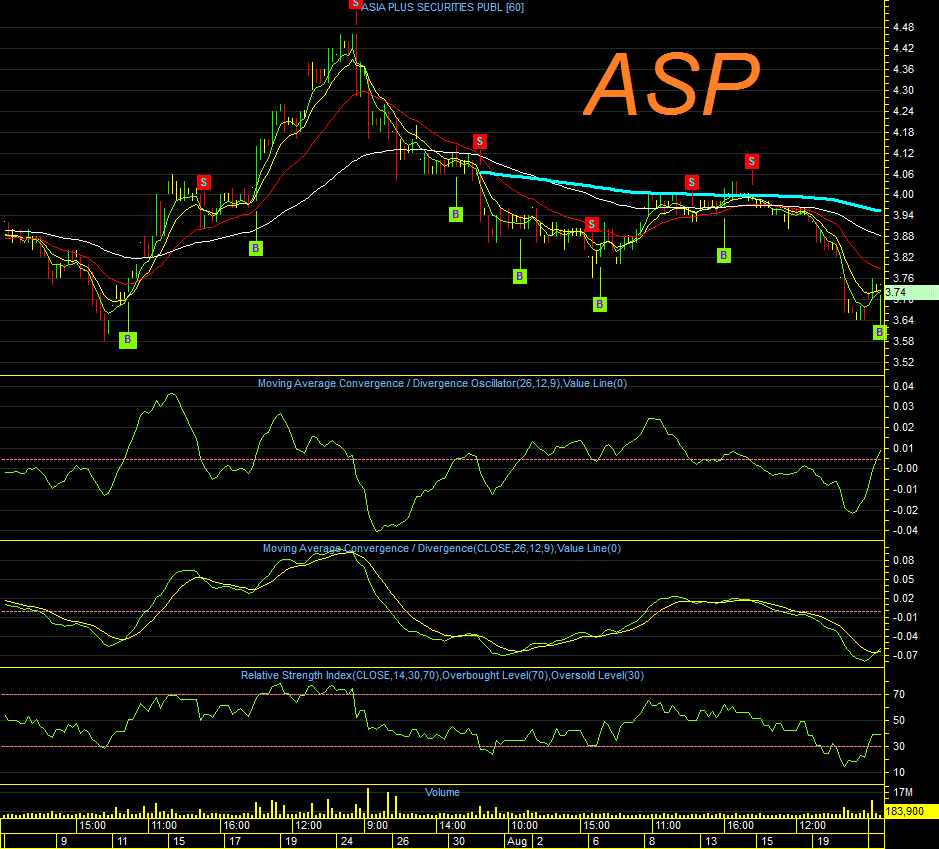Click the 3.52 price axis label

pos(903,362)
